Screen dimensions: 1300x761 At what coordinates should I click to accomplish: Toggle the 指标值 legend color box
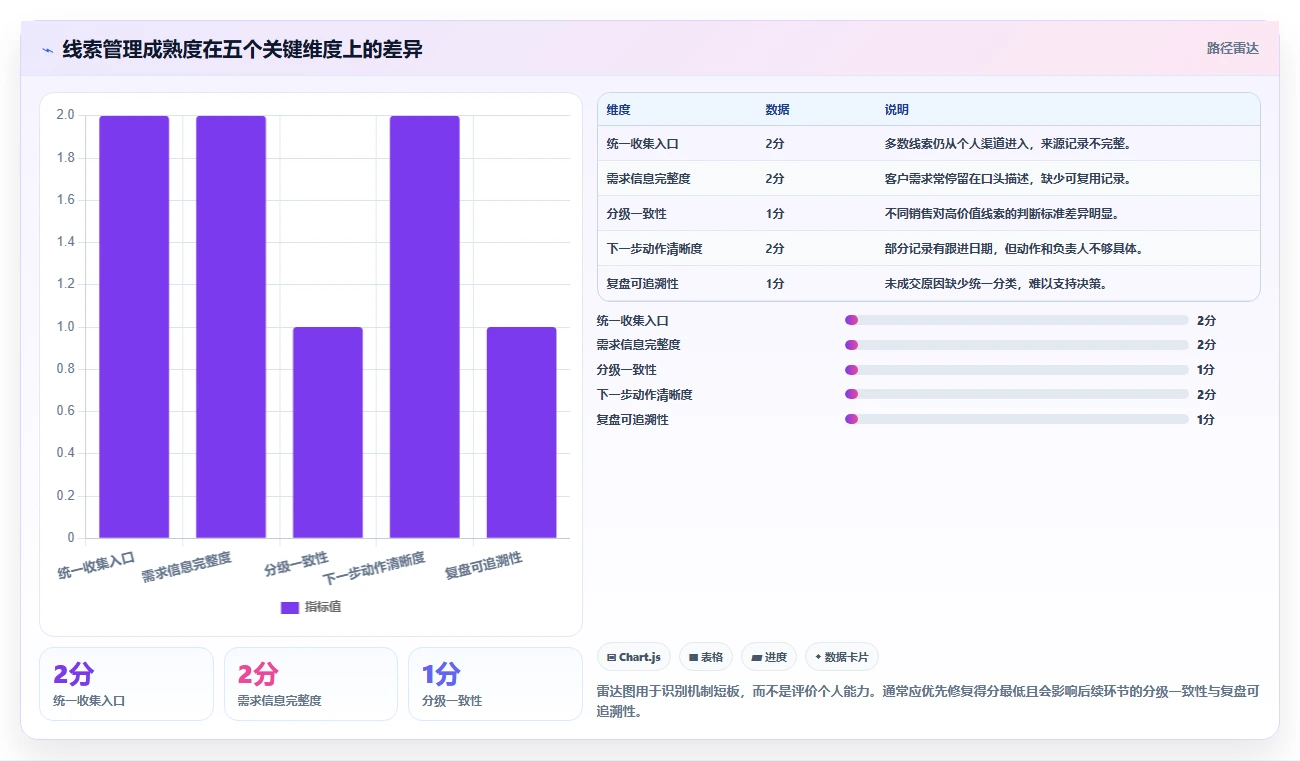click(x=290, y=607)
